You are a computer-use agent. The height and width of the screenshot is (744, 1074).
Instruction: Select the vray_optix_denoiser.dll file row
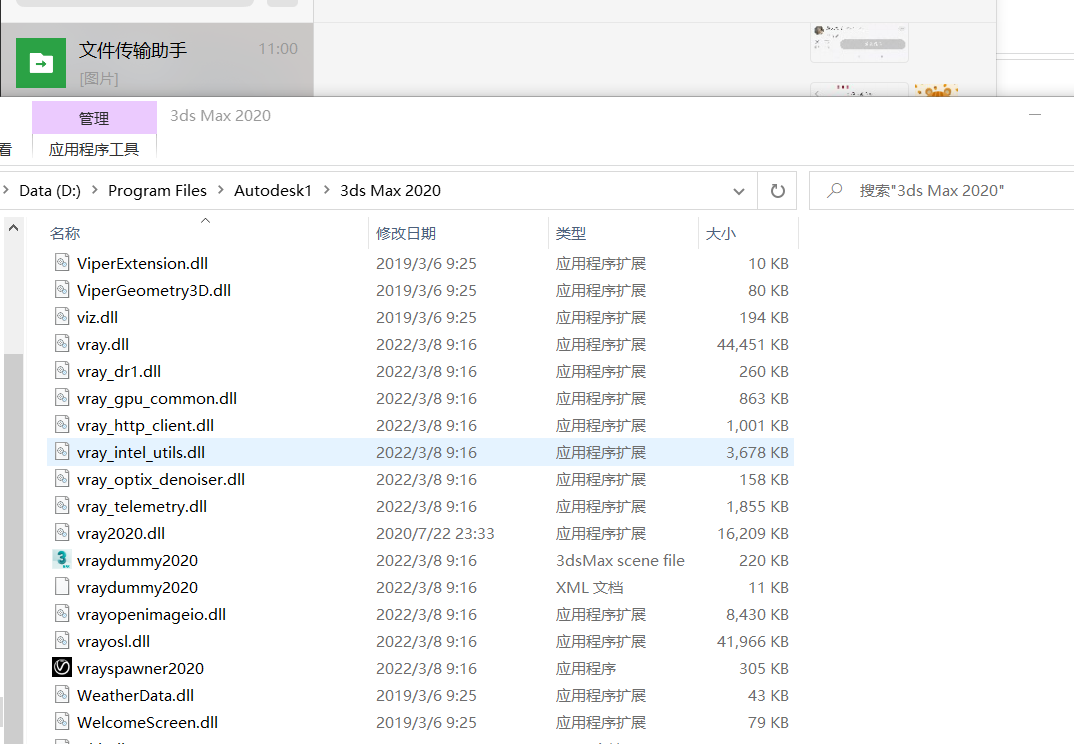point(421,480)
